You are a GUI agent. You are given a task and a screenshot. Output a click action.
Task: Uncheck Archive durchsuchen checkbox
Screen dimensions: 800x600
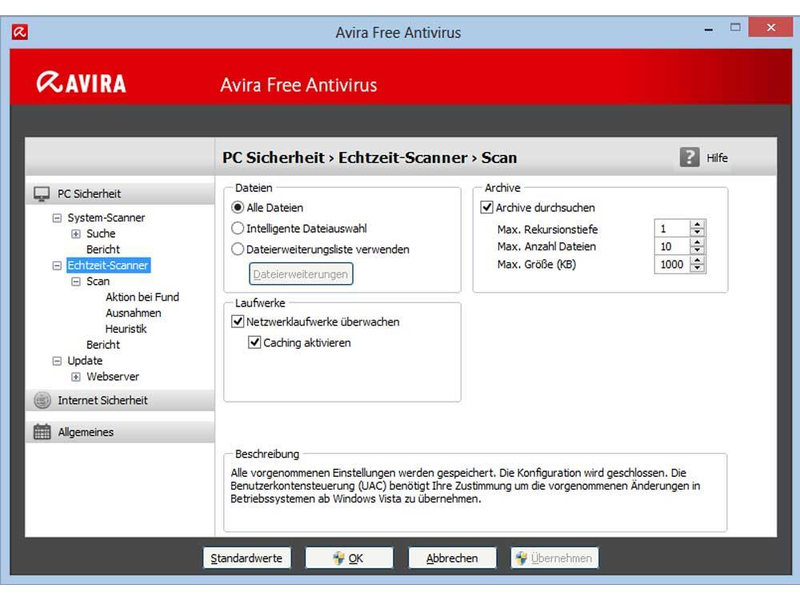(x=487, y=208)
